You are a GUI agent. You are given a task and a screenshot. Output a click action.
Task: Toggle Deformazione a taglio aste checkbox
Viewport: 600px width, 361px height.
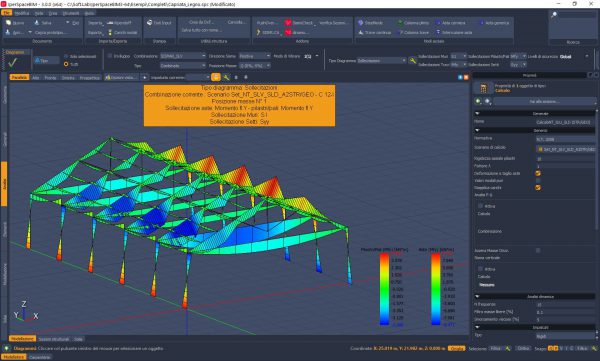pos(538,173)
